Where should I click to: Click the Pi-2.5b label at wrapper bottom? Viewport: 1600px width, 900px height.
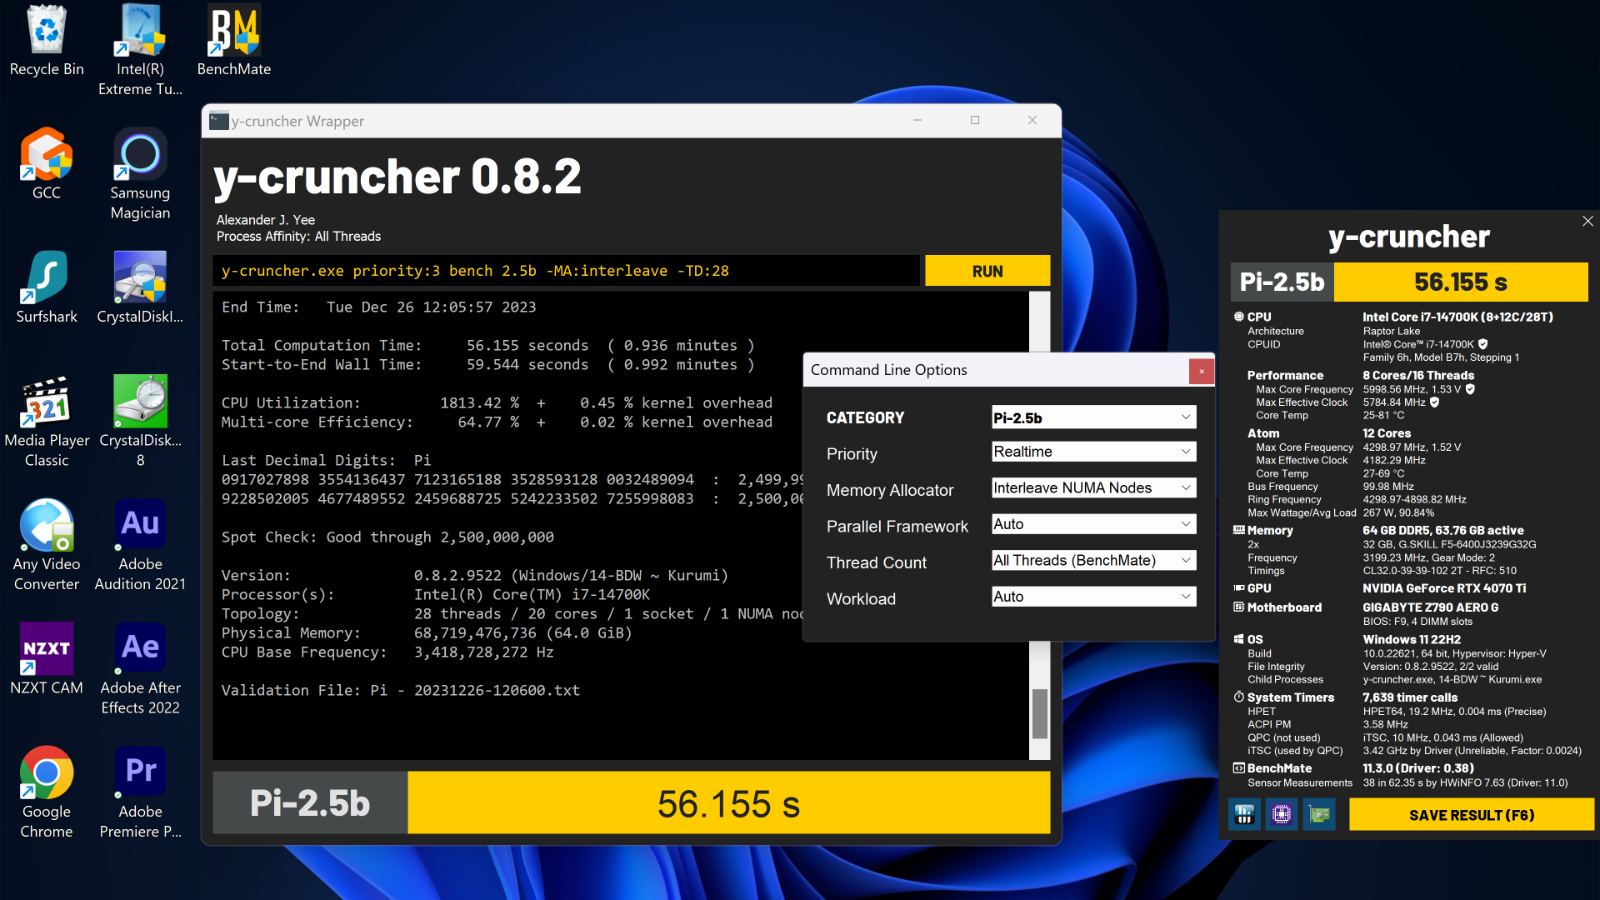point(310,803)
